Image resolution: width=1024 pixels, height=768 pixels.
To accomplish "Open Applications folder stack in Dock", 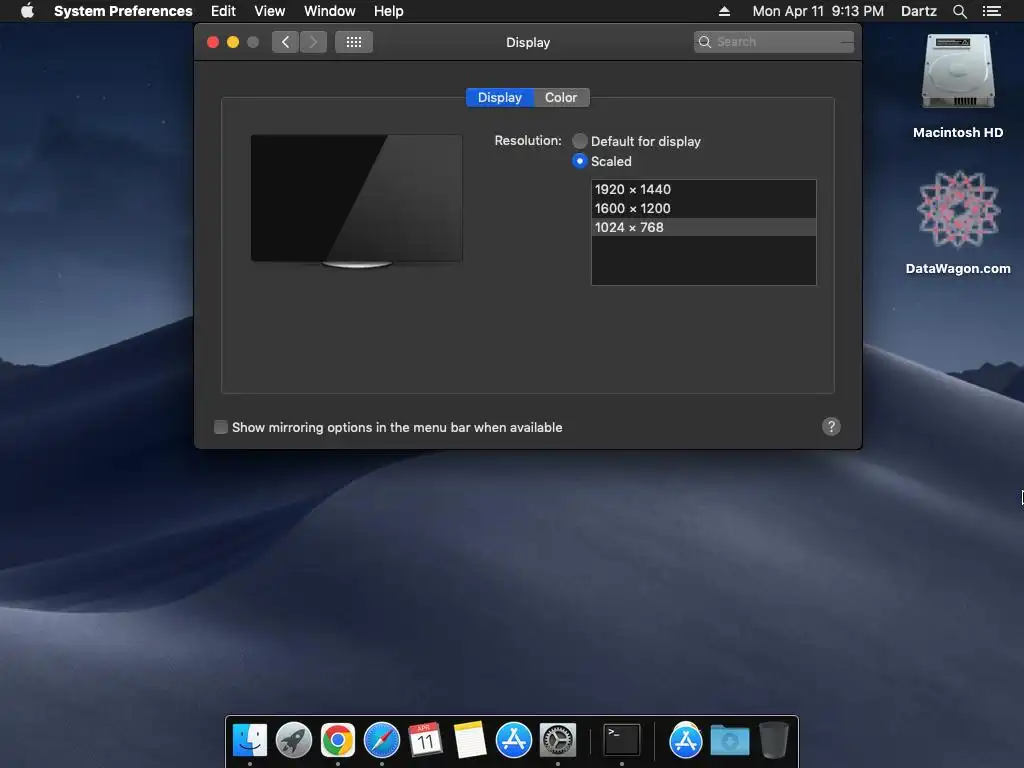I will 685,740.
